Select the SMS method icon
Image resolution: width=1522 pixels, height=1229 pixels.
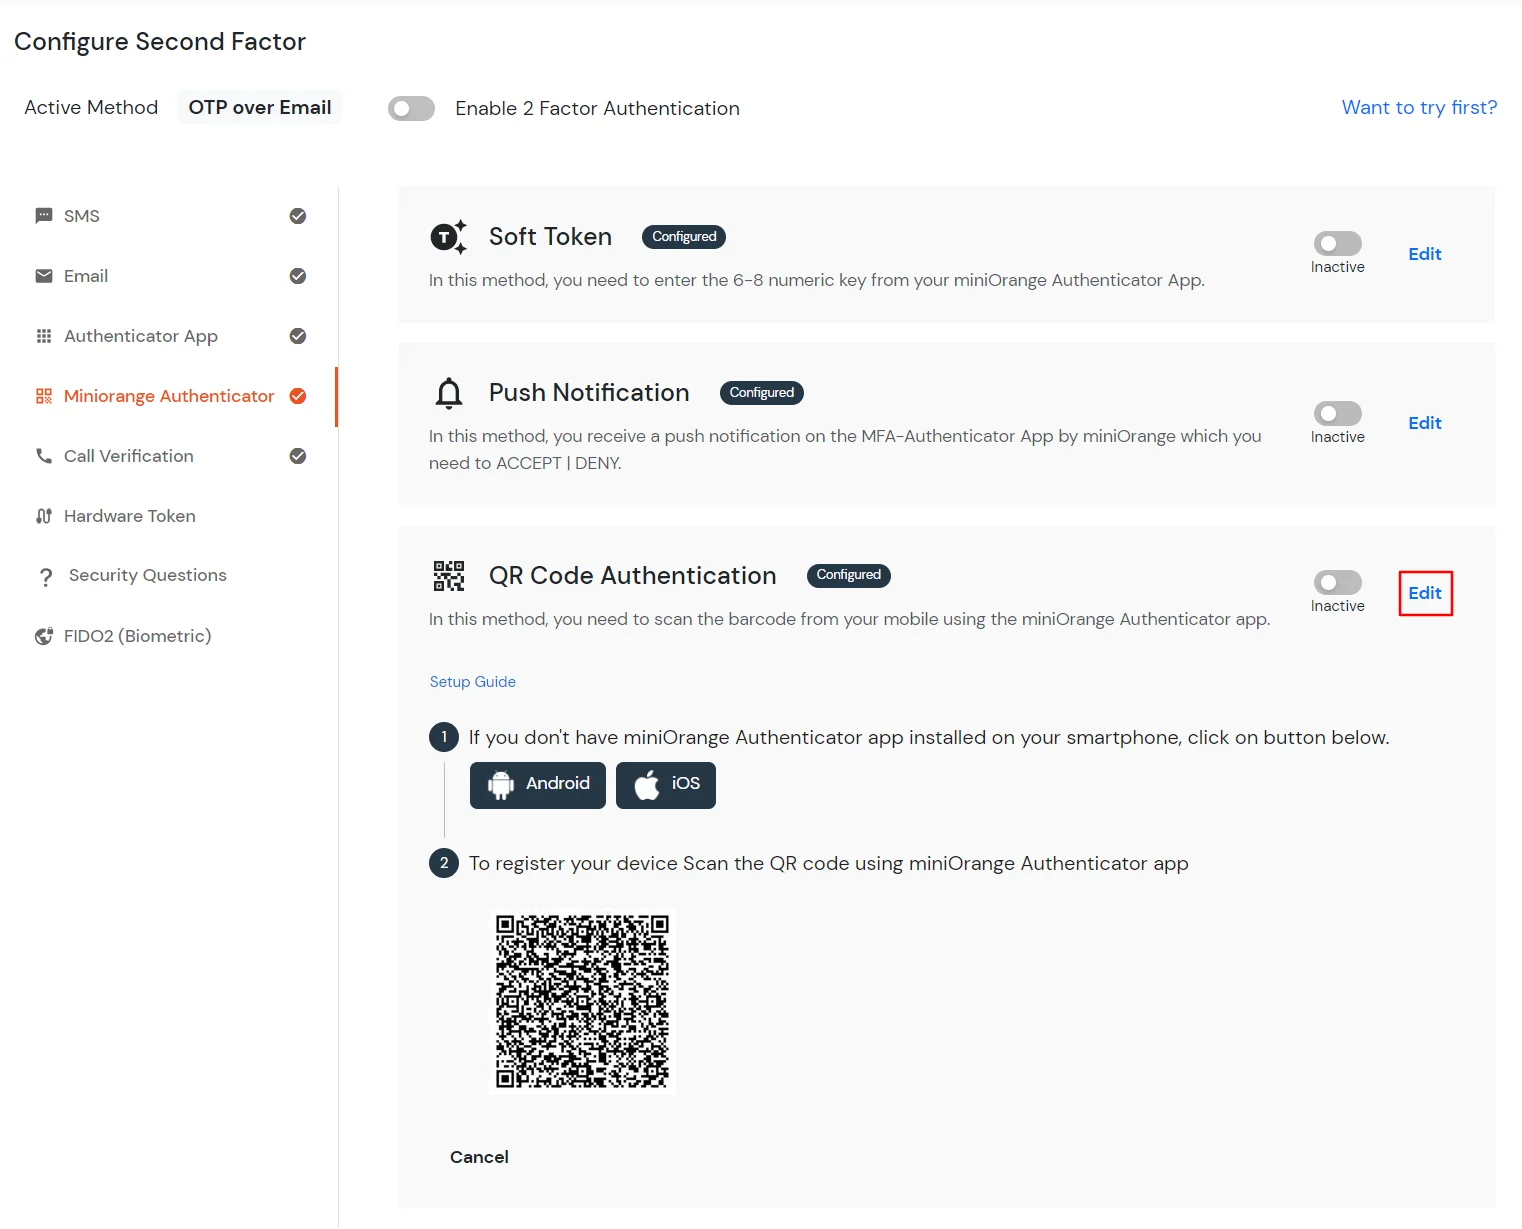[43, 215]
